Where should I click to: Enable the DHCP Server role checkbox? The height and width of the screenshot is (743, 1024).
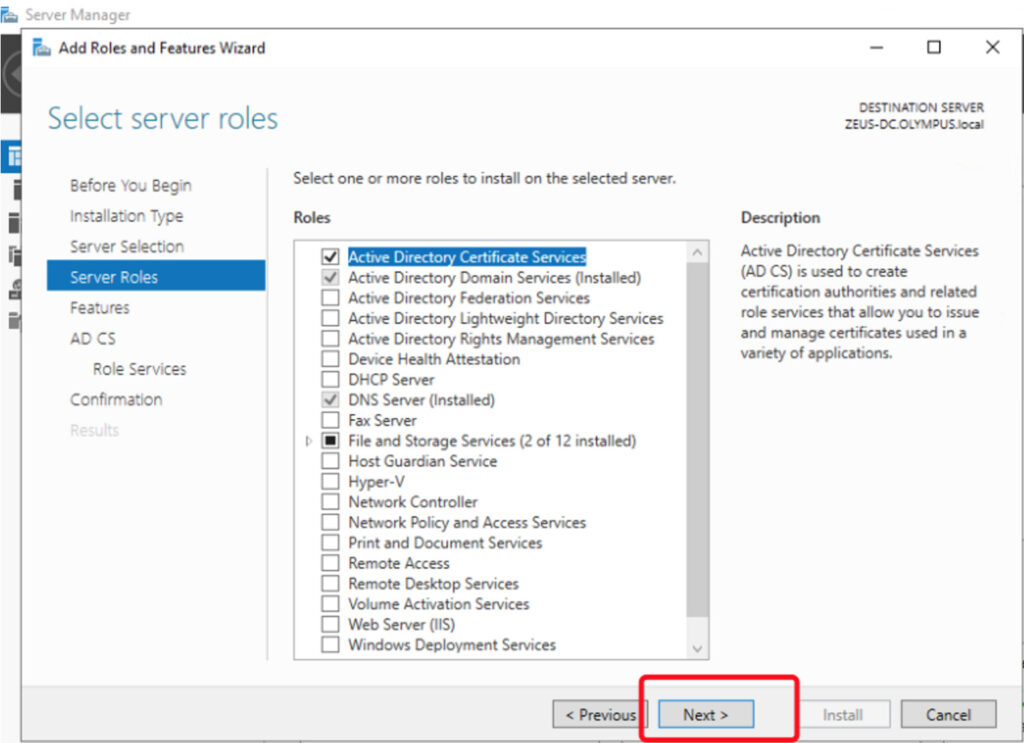click(330, 380)
